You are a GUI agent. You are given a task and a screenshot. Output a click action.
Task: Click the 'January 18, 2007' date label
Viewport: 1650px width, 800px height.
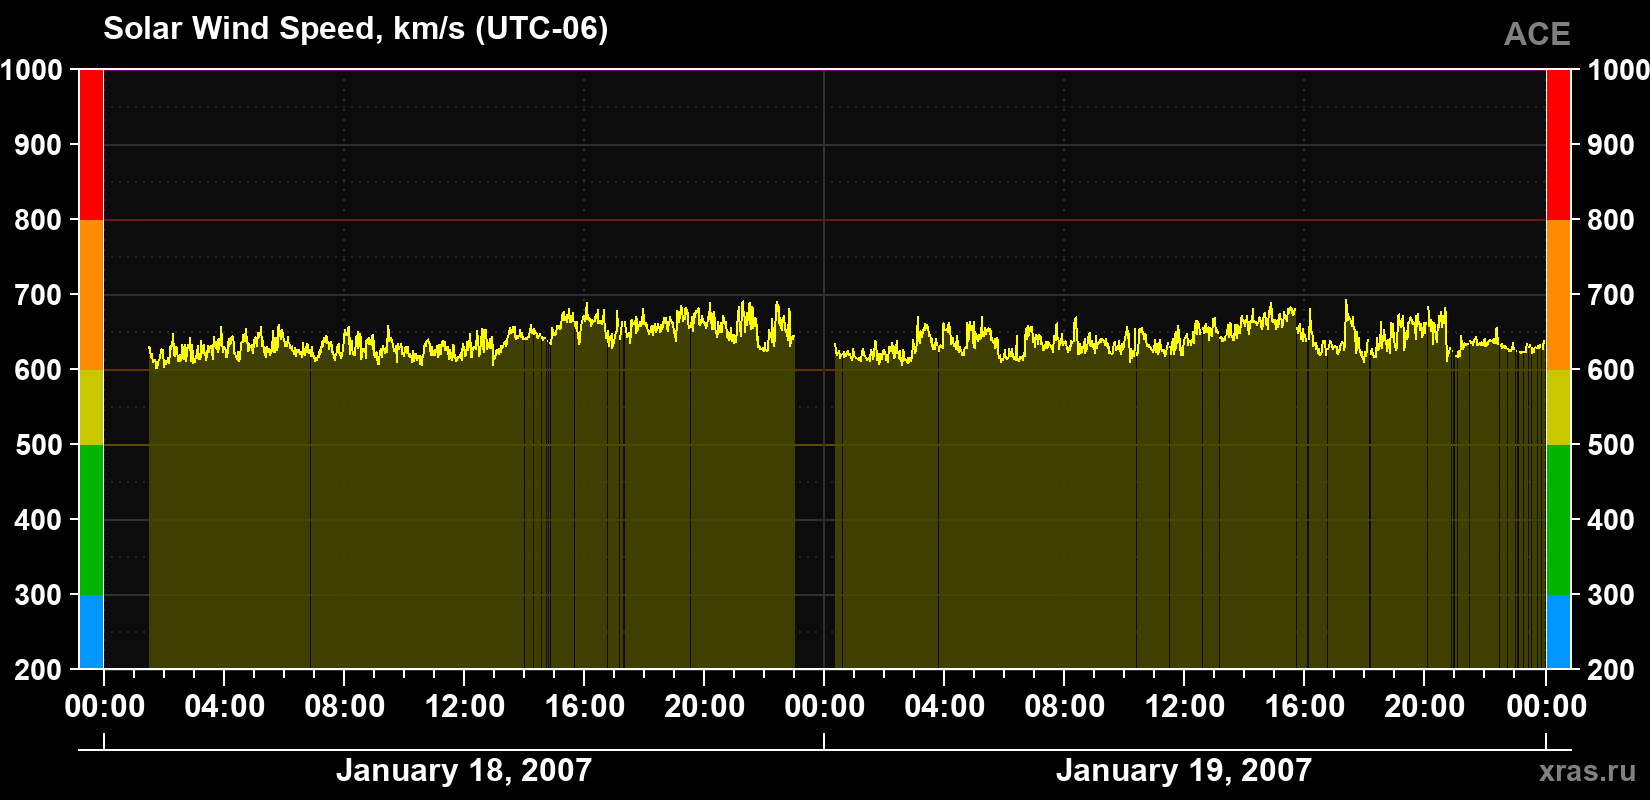tap(464, 770)
